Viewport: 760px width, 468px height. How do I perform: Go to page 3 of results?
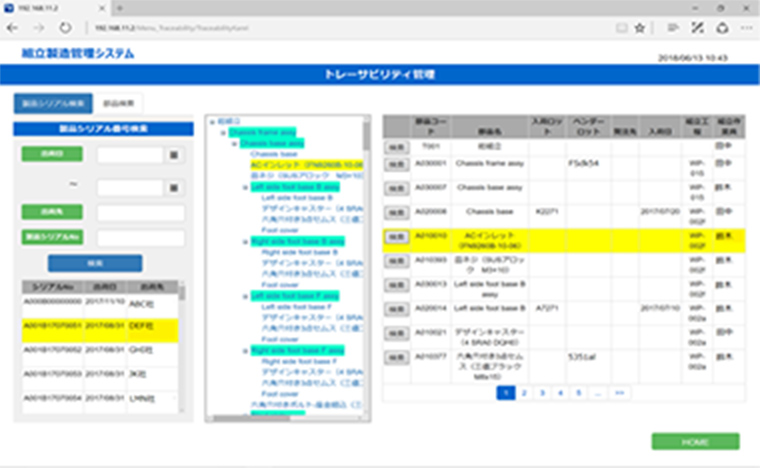coord(542,393)
